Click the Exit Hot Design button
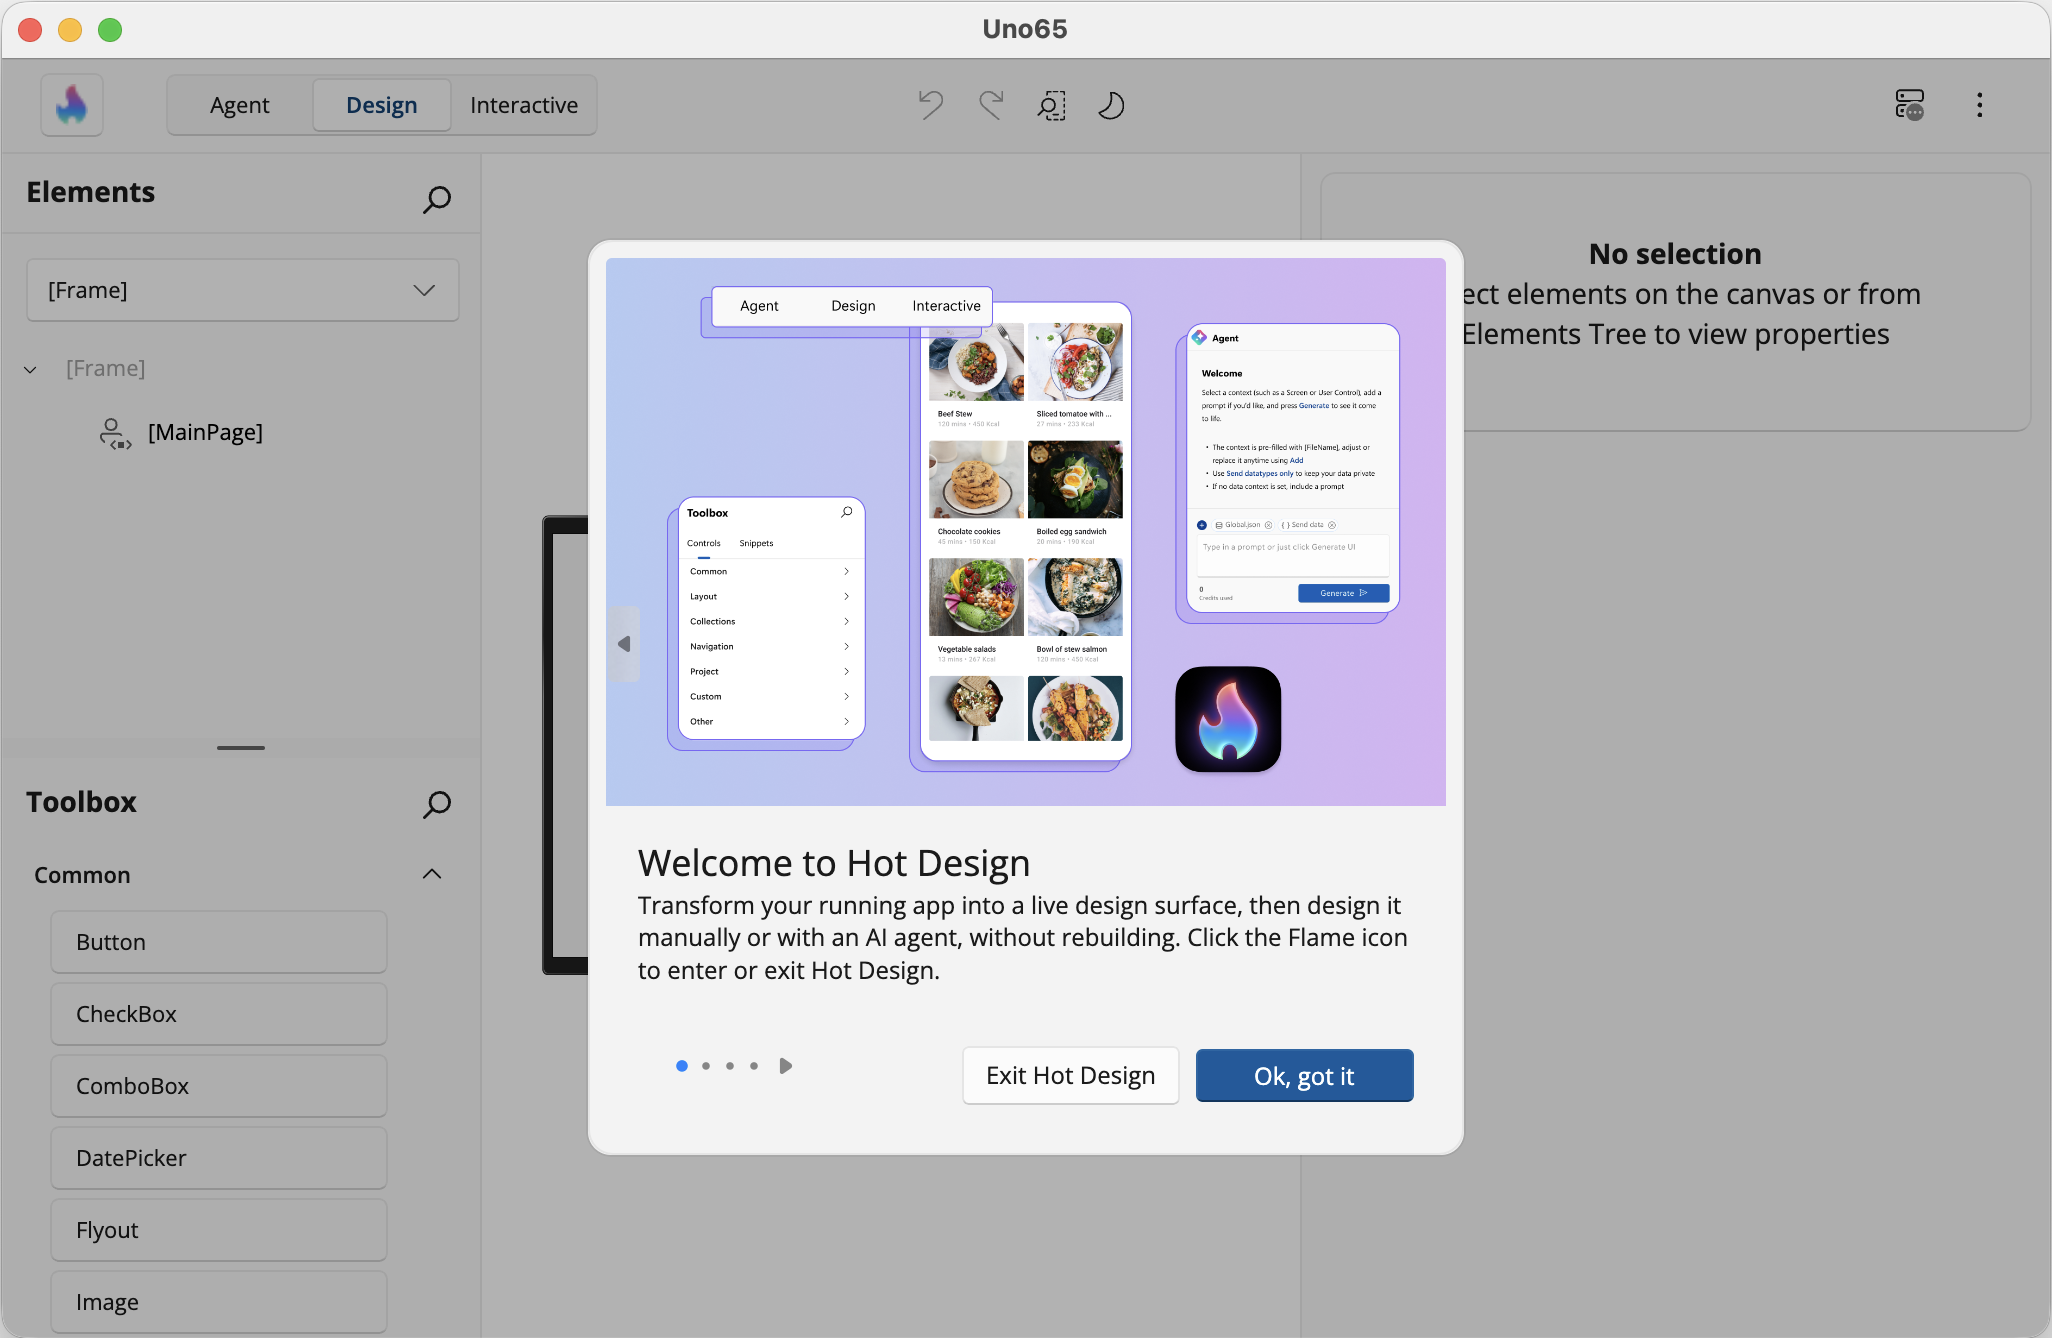The width and height of the screenshot is (2052, 1338). pos(1070,1075)
